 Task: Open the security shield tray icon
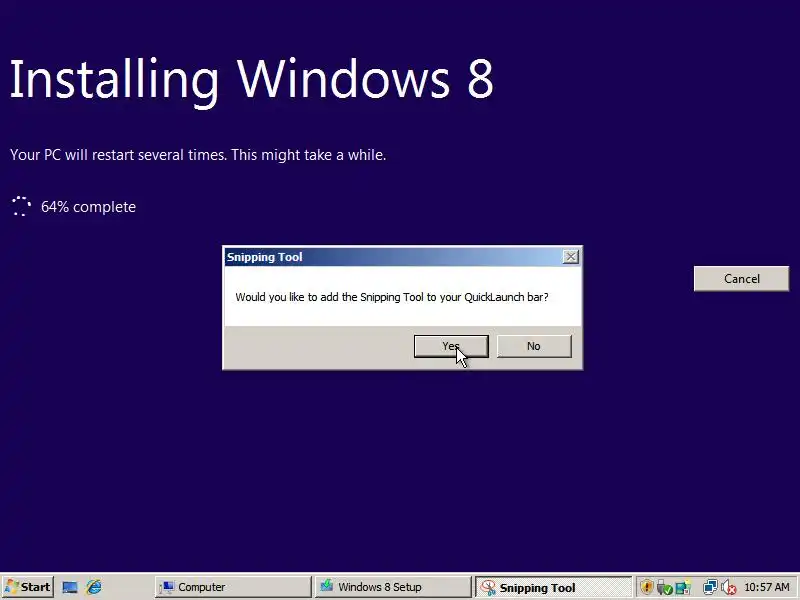point(646,587)
